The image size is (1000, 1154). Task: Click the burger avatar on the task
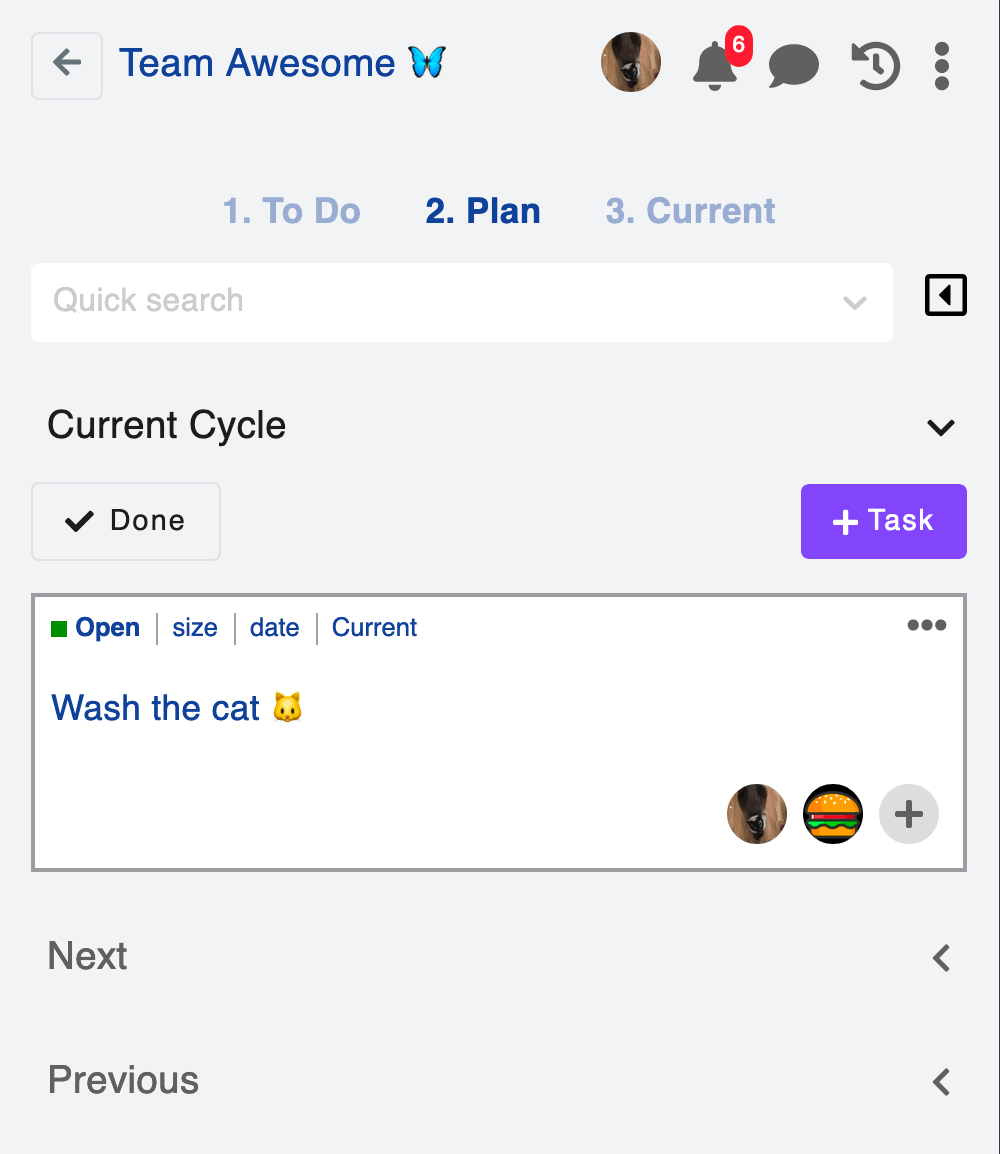point(833,814)
